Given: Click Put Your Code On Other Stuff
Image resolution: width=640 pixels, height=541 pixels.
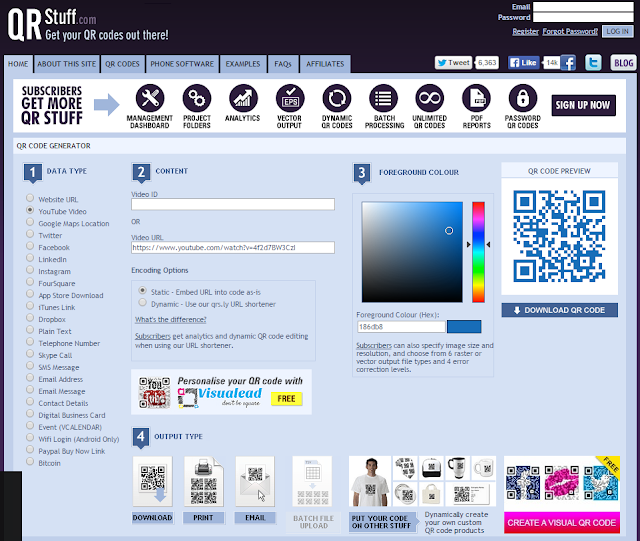Looking at the screenshot, I should [x=382, y=522].
